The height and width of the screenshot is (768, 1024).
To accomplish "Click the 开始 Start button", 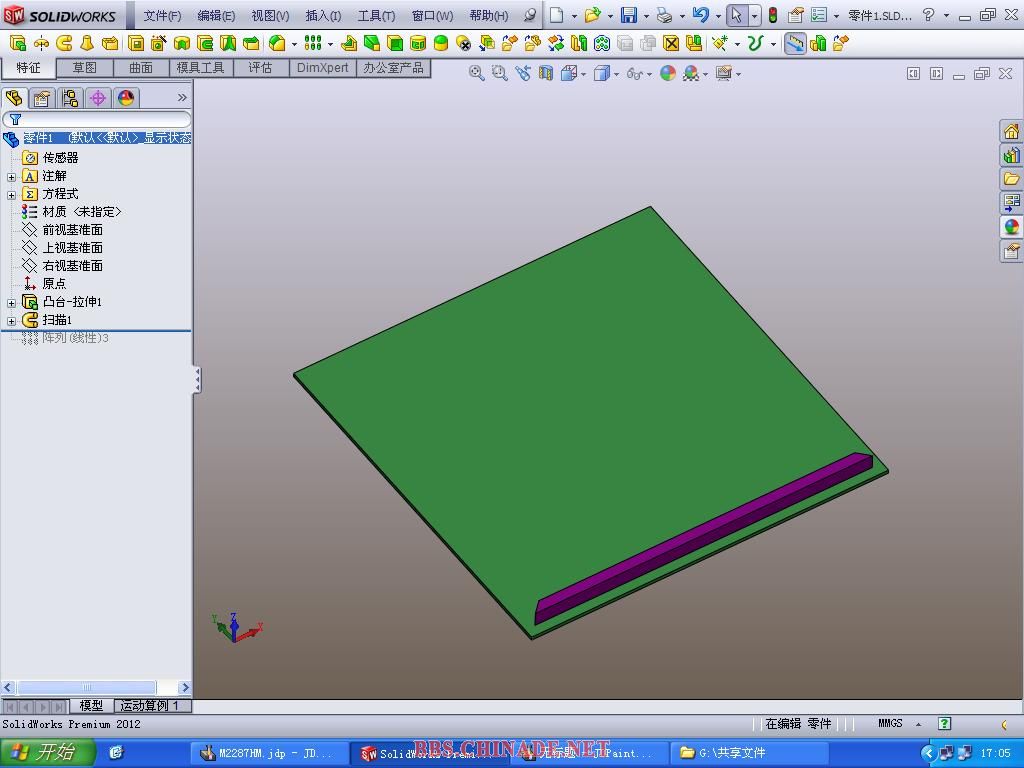I will [x=47, y=752].
